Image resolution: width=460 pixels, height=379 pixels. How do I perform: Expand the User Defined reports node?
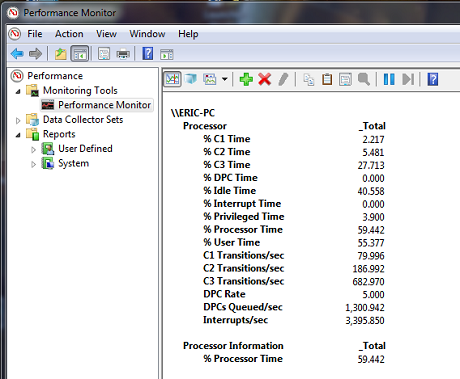tap(33, 150)
